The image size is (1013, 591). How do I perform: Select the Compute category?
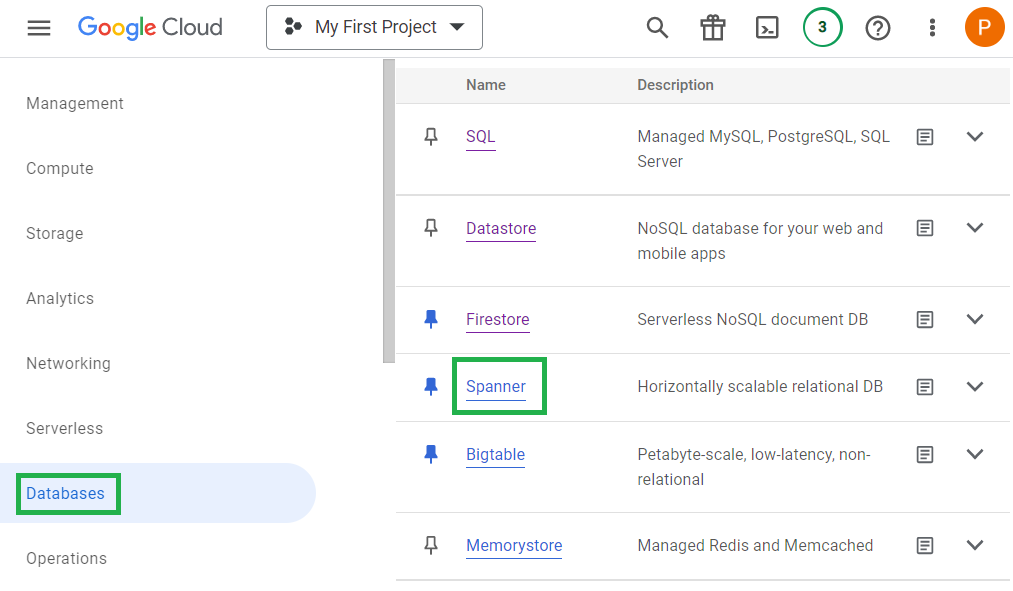pos(60,169)
